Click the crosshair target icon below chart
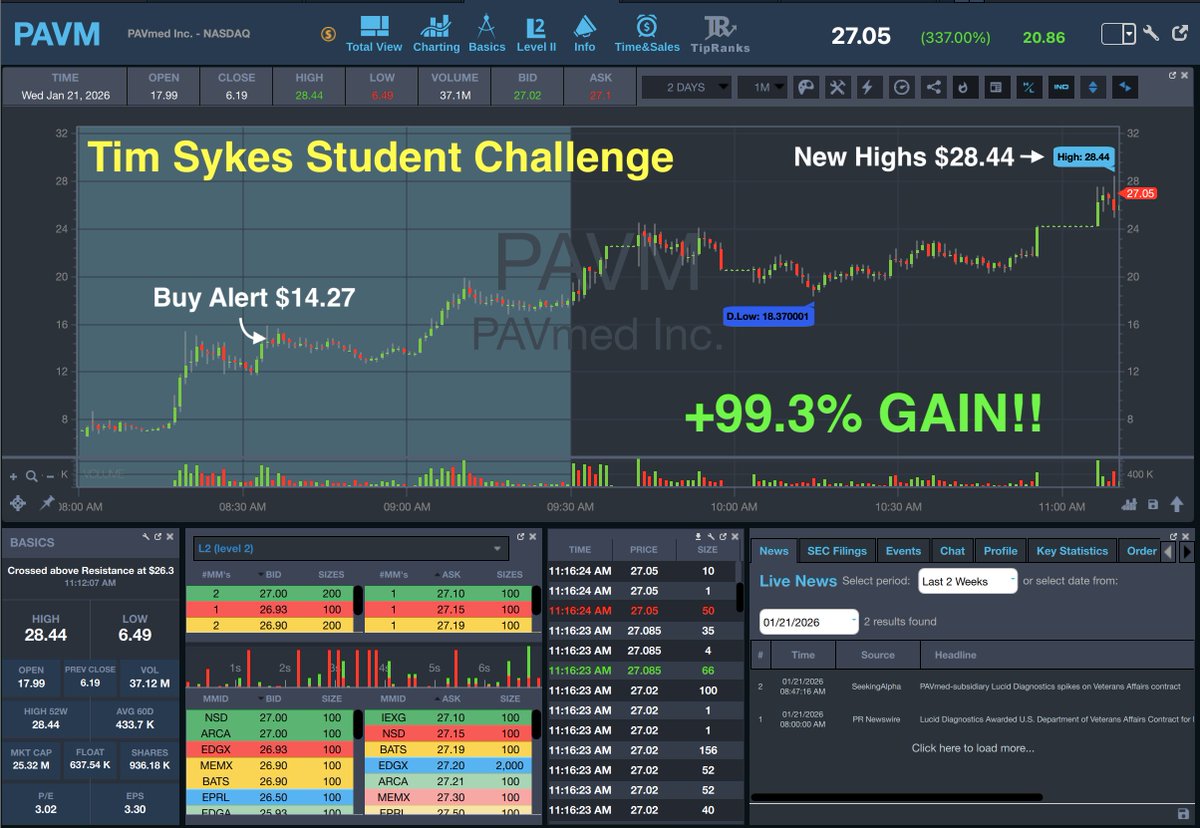The width and height of the screenshot is (1200, 828). coord(17,503)
